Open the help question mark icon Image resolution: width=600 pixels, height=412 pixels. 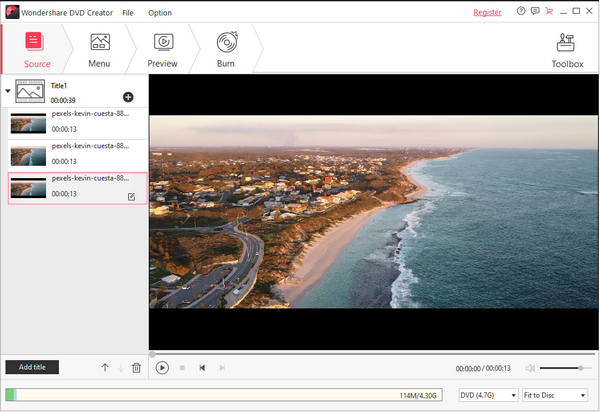click(x=520, y=12)
